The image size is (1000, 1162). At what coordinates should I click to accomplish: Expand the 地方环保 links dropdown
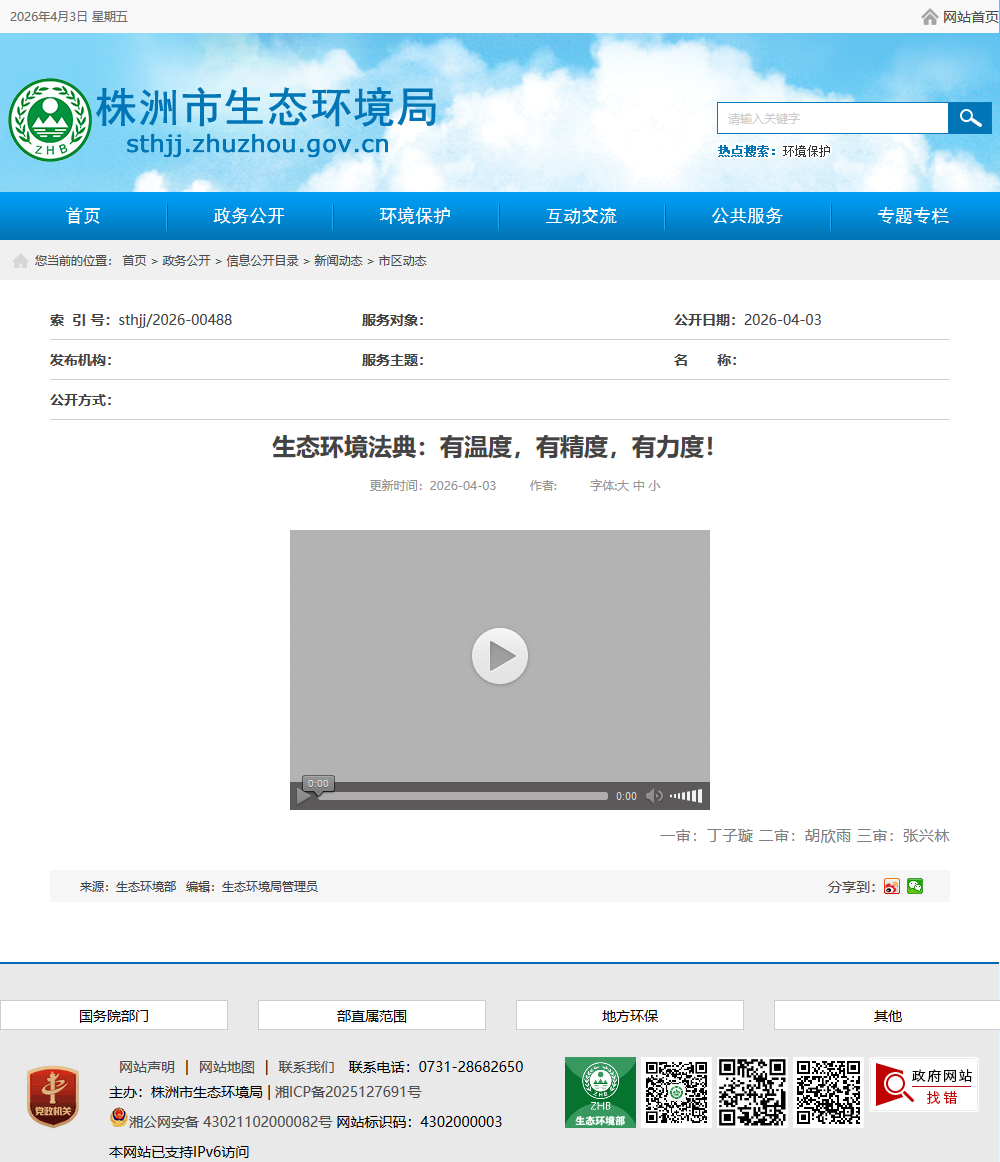(630, 1015)
